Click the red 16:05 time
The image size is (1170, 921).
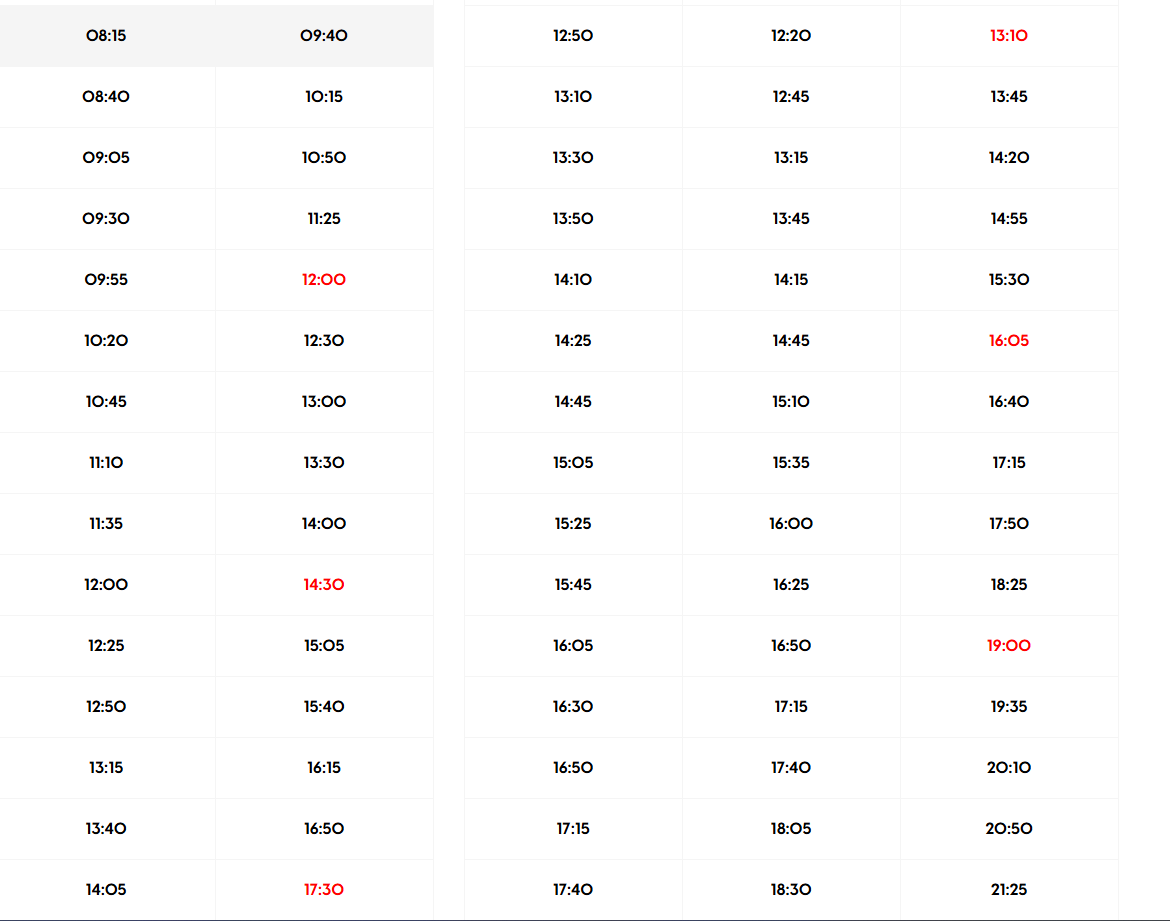1009,341
